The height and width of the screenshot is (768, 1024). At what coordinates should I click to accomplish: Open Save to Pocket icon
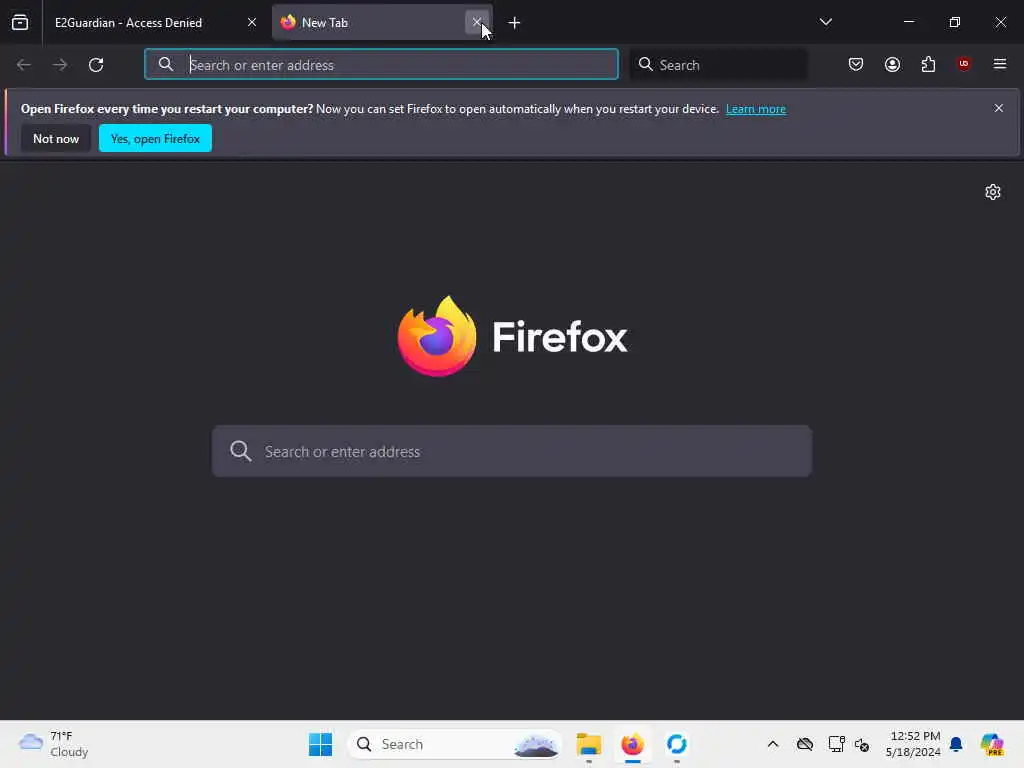[856, 65]
